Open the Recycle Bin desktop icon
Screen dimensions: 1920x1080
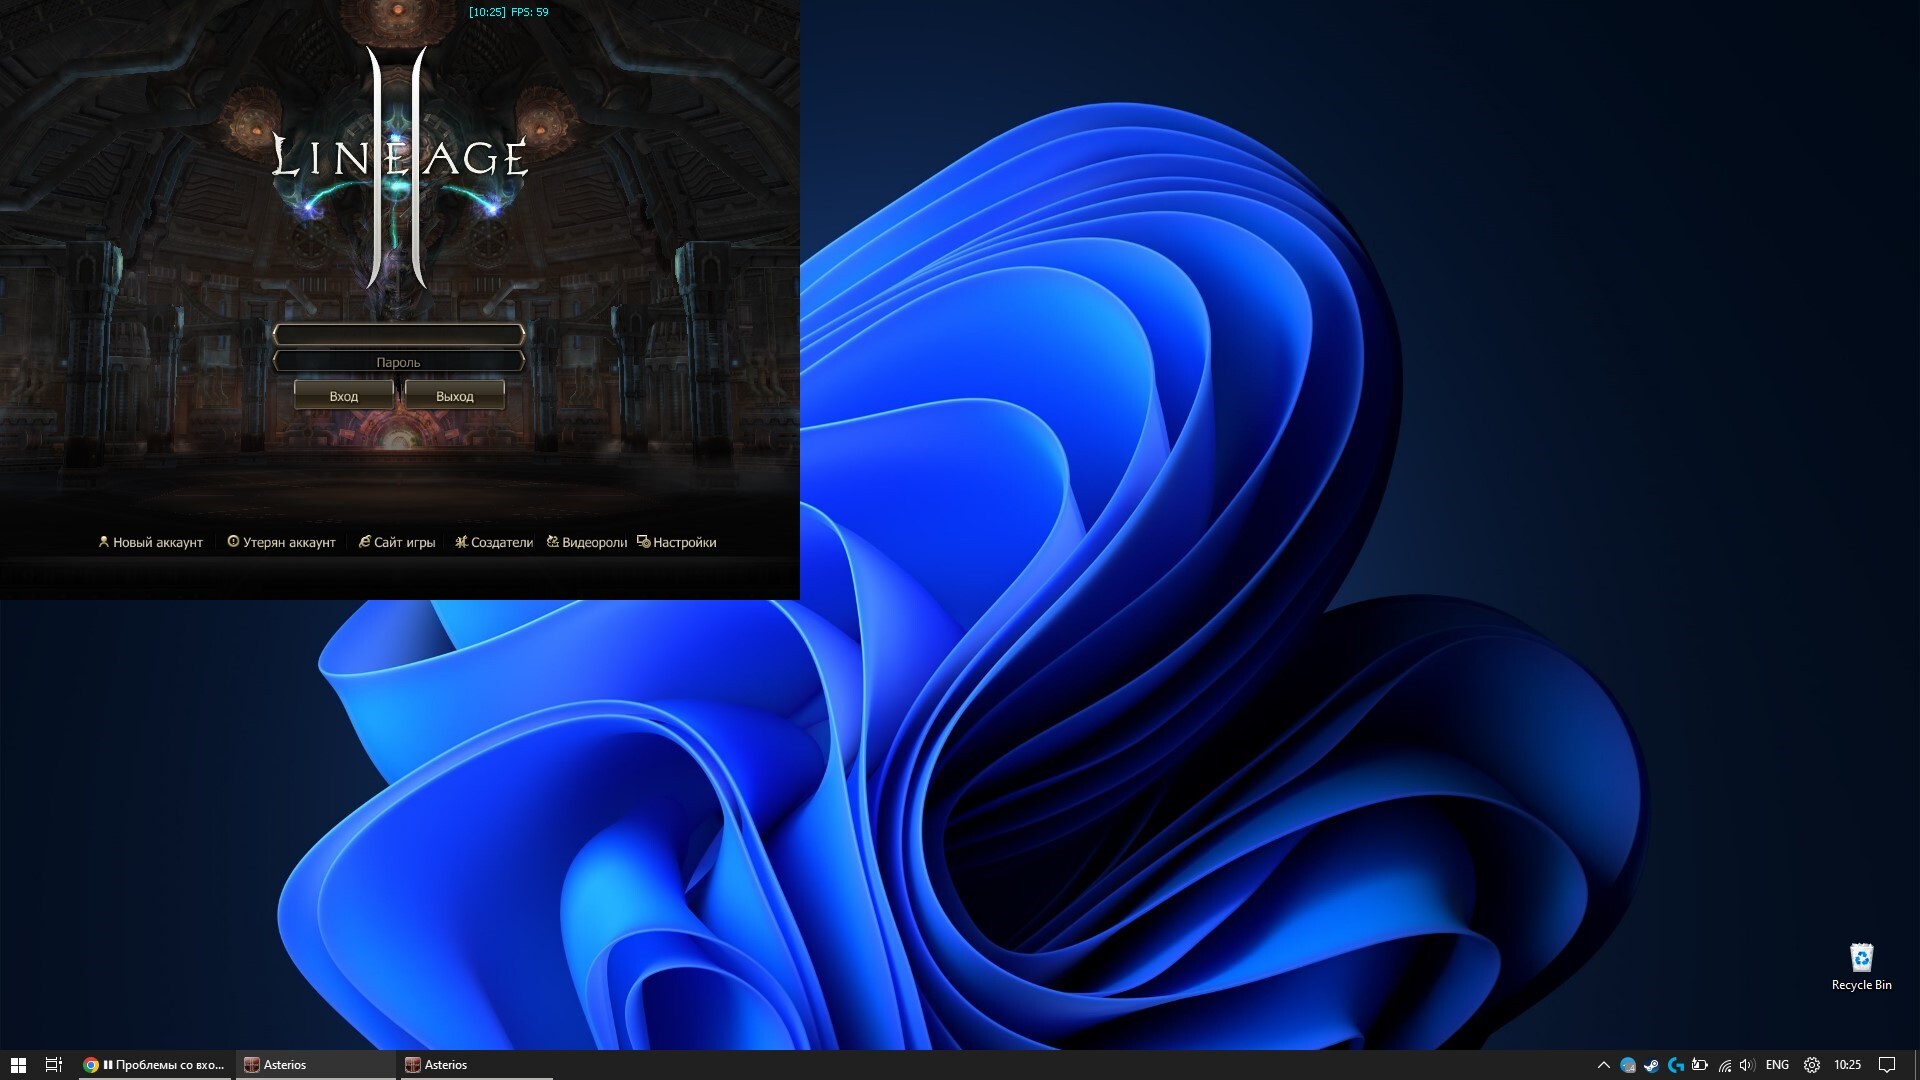(x=1861, y=966)
